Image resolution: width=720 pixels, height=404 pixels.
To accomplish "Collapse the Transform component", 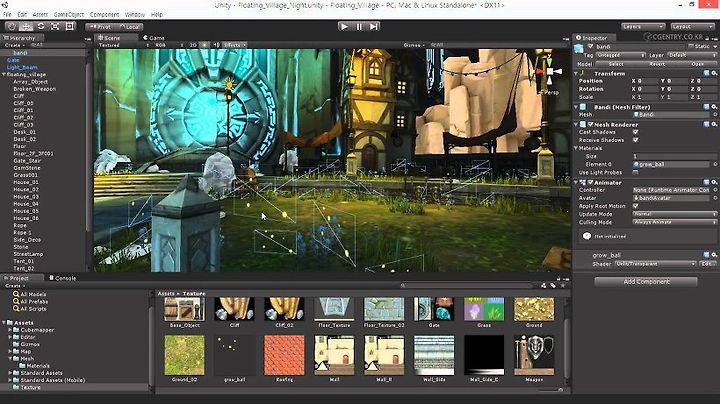I will click(x=576, y=73).
